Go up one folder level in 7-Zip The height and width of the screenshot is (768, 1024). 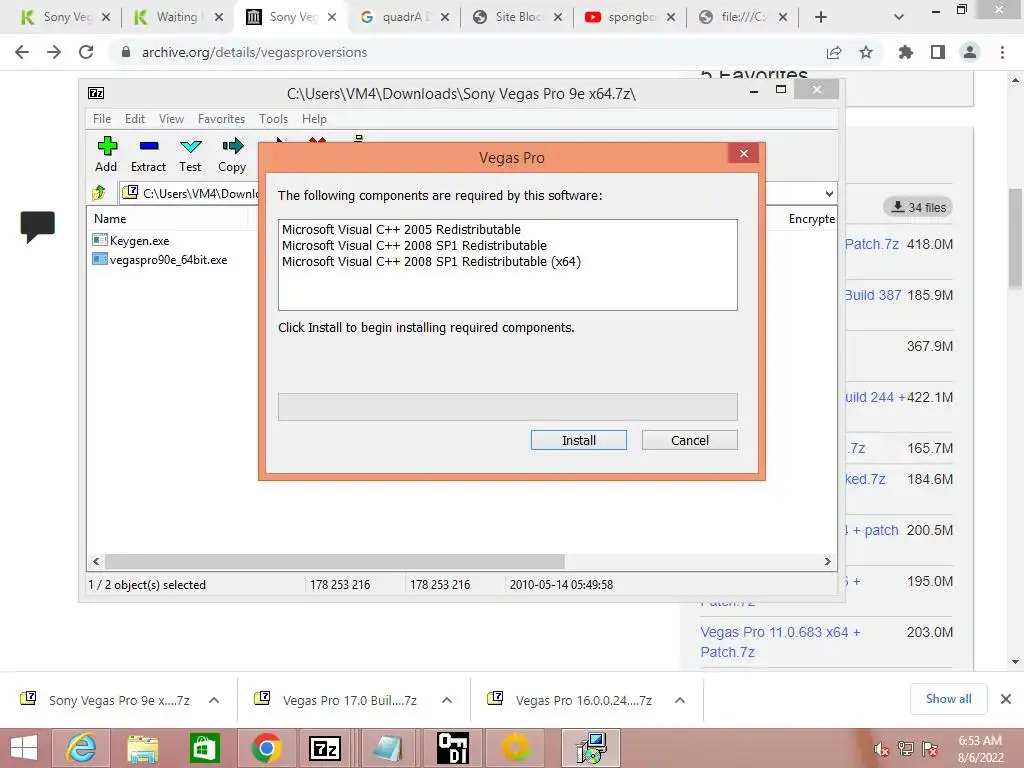[x=99, y=193]
